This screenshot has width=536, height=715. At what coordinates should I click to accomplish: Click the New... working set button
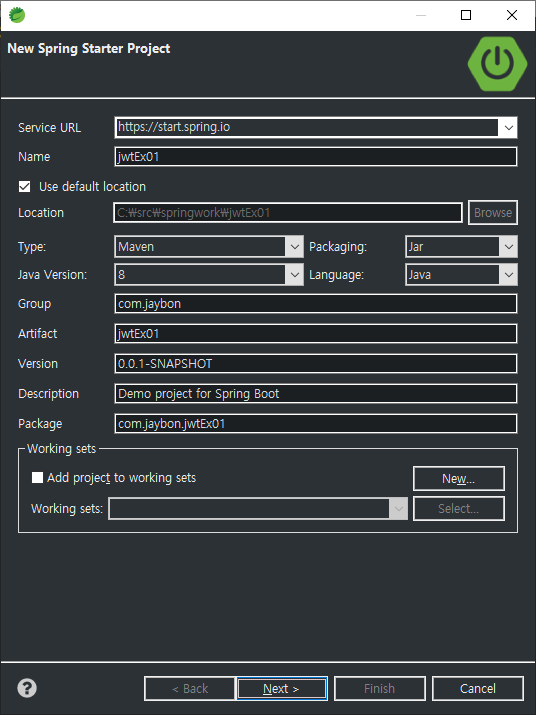pyautogui.click(x=458, y=478)
